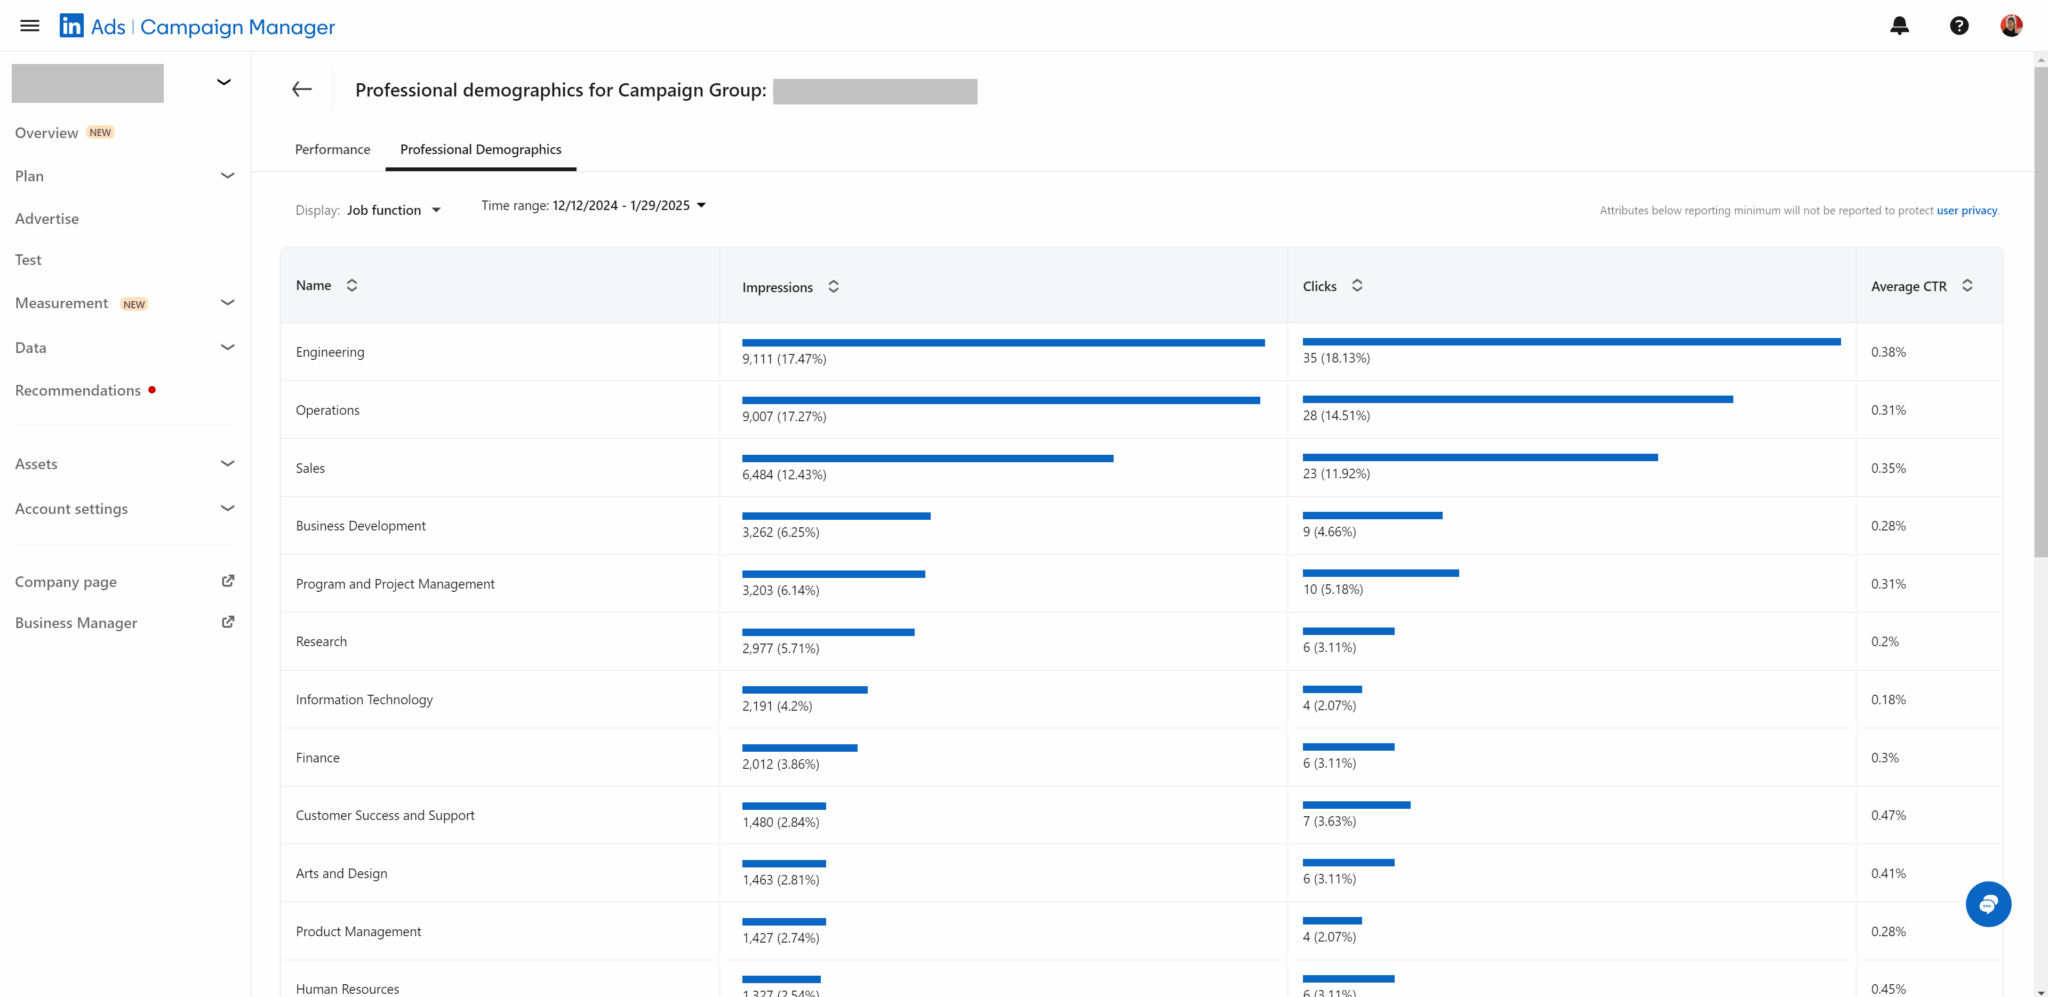This screenshot has height=997, width=2048.
Task: Select the Engineering row name
Action: click(x=330, y=352)
